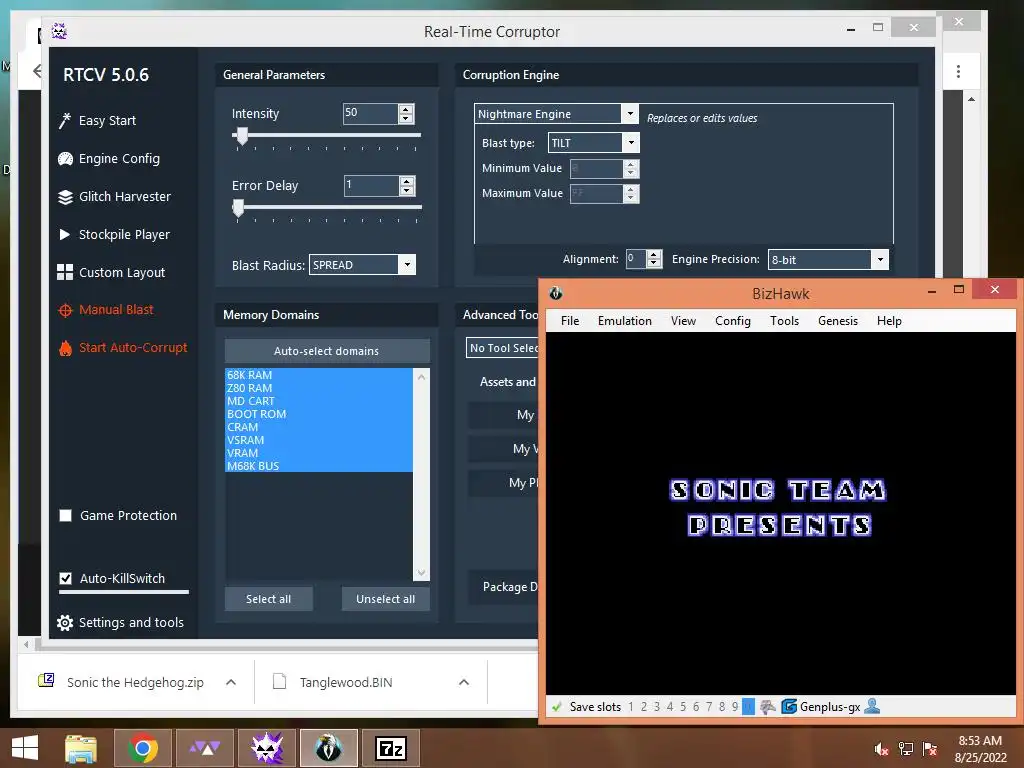Screen dimensions: 1024x768
Task: Click user profile icon in BizHawk status bar
Action: 872,706
